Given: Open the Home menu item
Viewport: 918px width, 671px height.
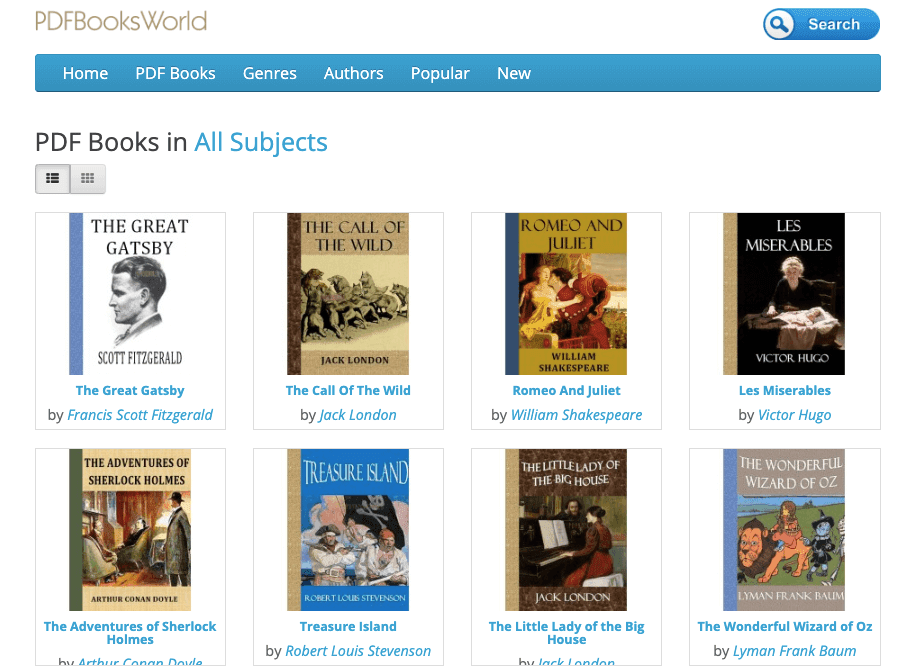Looking at the screenshot, I should pos(85,73).
